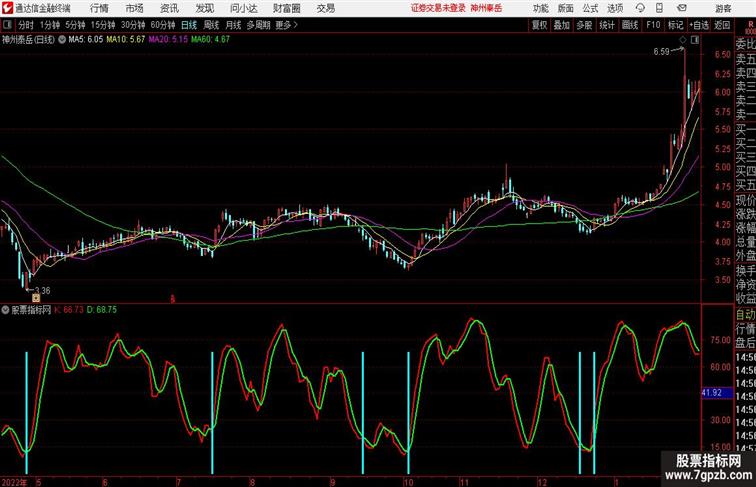Screen dimensions: 756x487
Task: Switch to 1分钟 period
Action: [x=50, y=25]
